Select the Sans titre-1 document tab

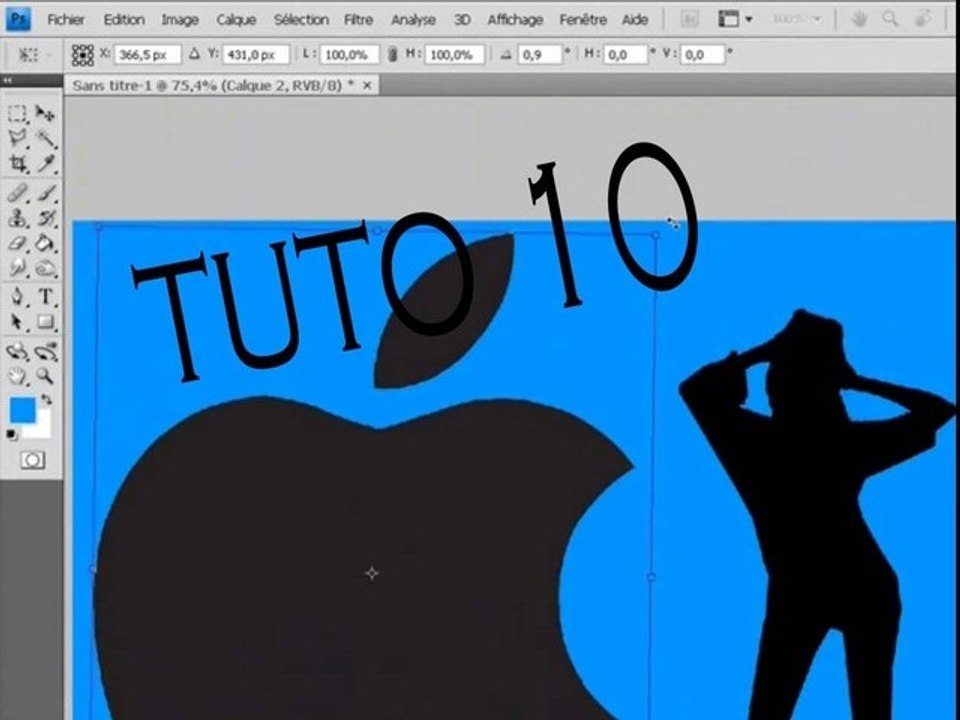(212, 86)
